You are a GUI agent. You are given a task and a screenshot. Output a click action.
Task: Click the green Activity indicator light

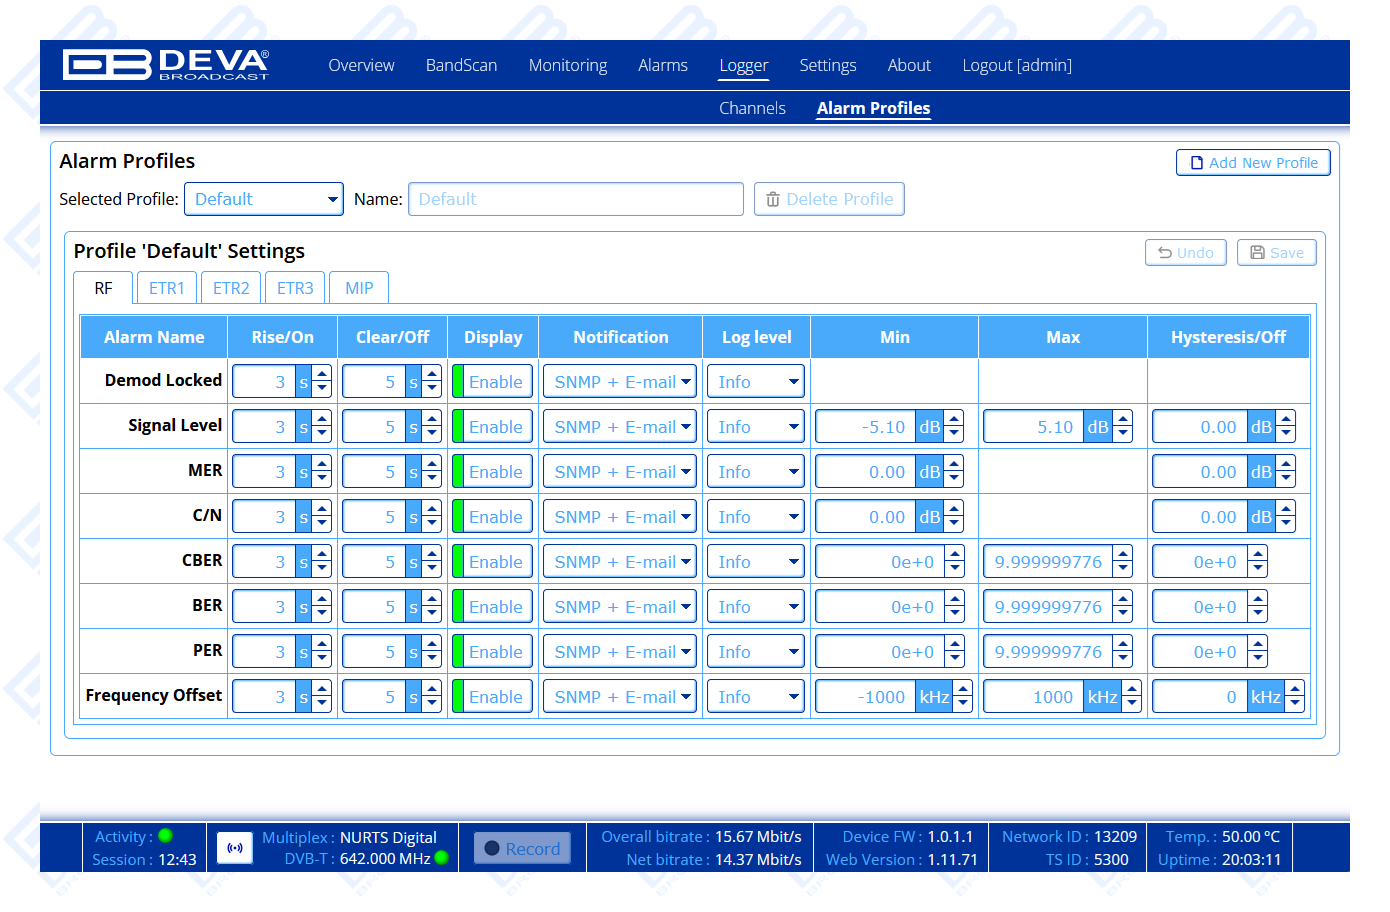click(x=166, y=836)
